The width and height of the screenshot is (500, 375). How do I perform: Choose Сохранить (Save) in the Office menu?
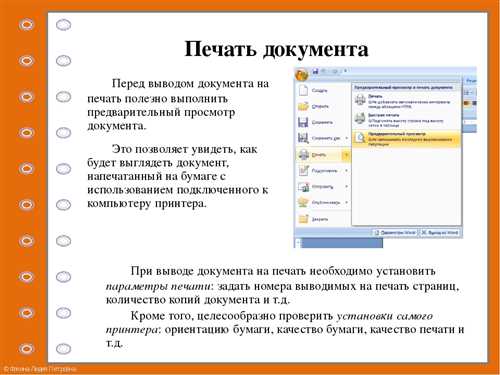click(x=322, y=122)
